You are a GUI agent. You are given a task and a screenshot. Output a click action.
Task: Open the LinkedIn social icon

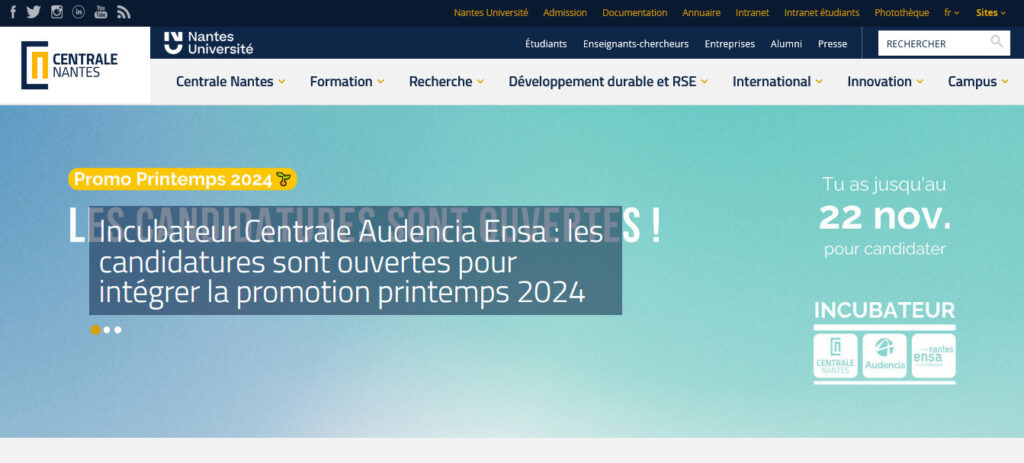78,12
